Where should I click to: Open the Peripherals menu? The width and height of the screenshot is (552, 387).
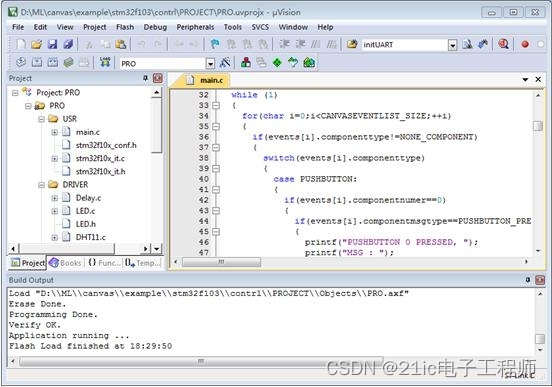pyautogui.click(x=195, y=27)
